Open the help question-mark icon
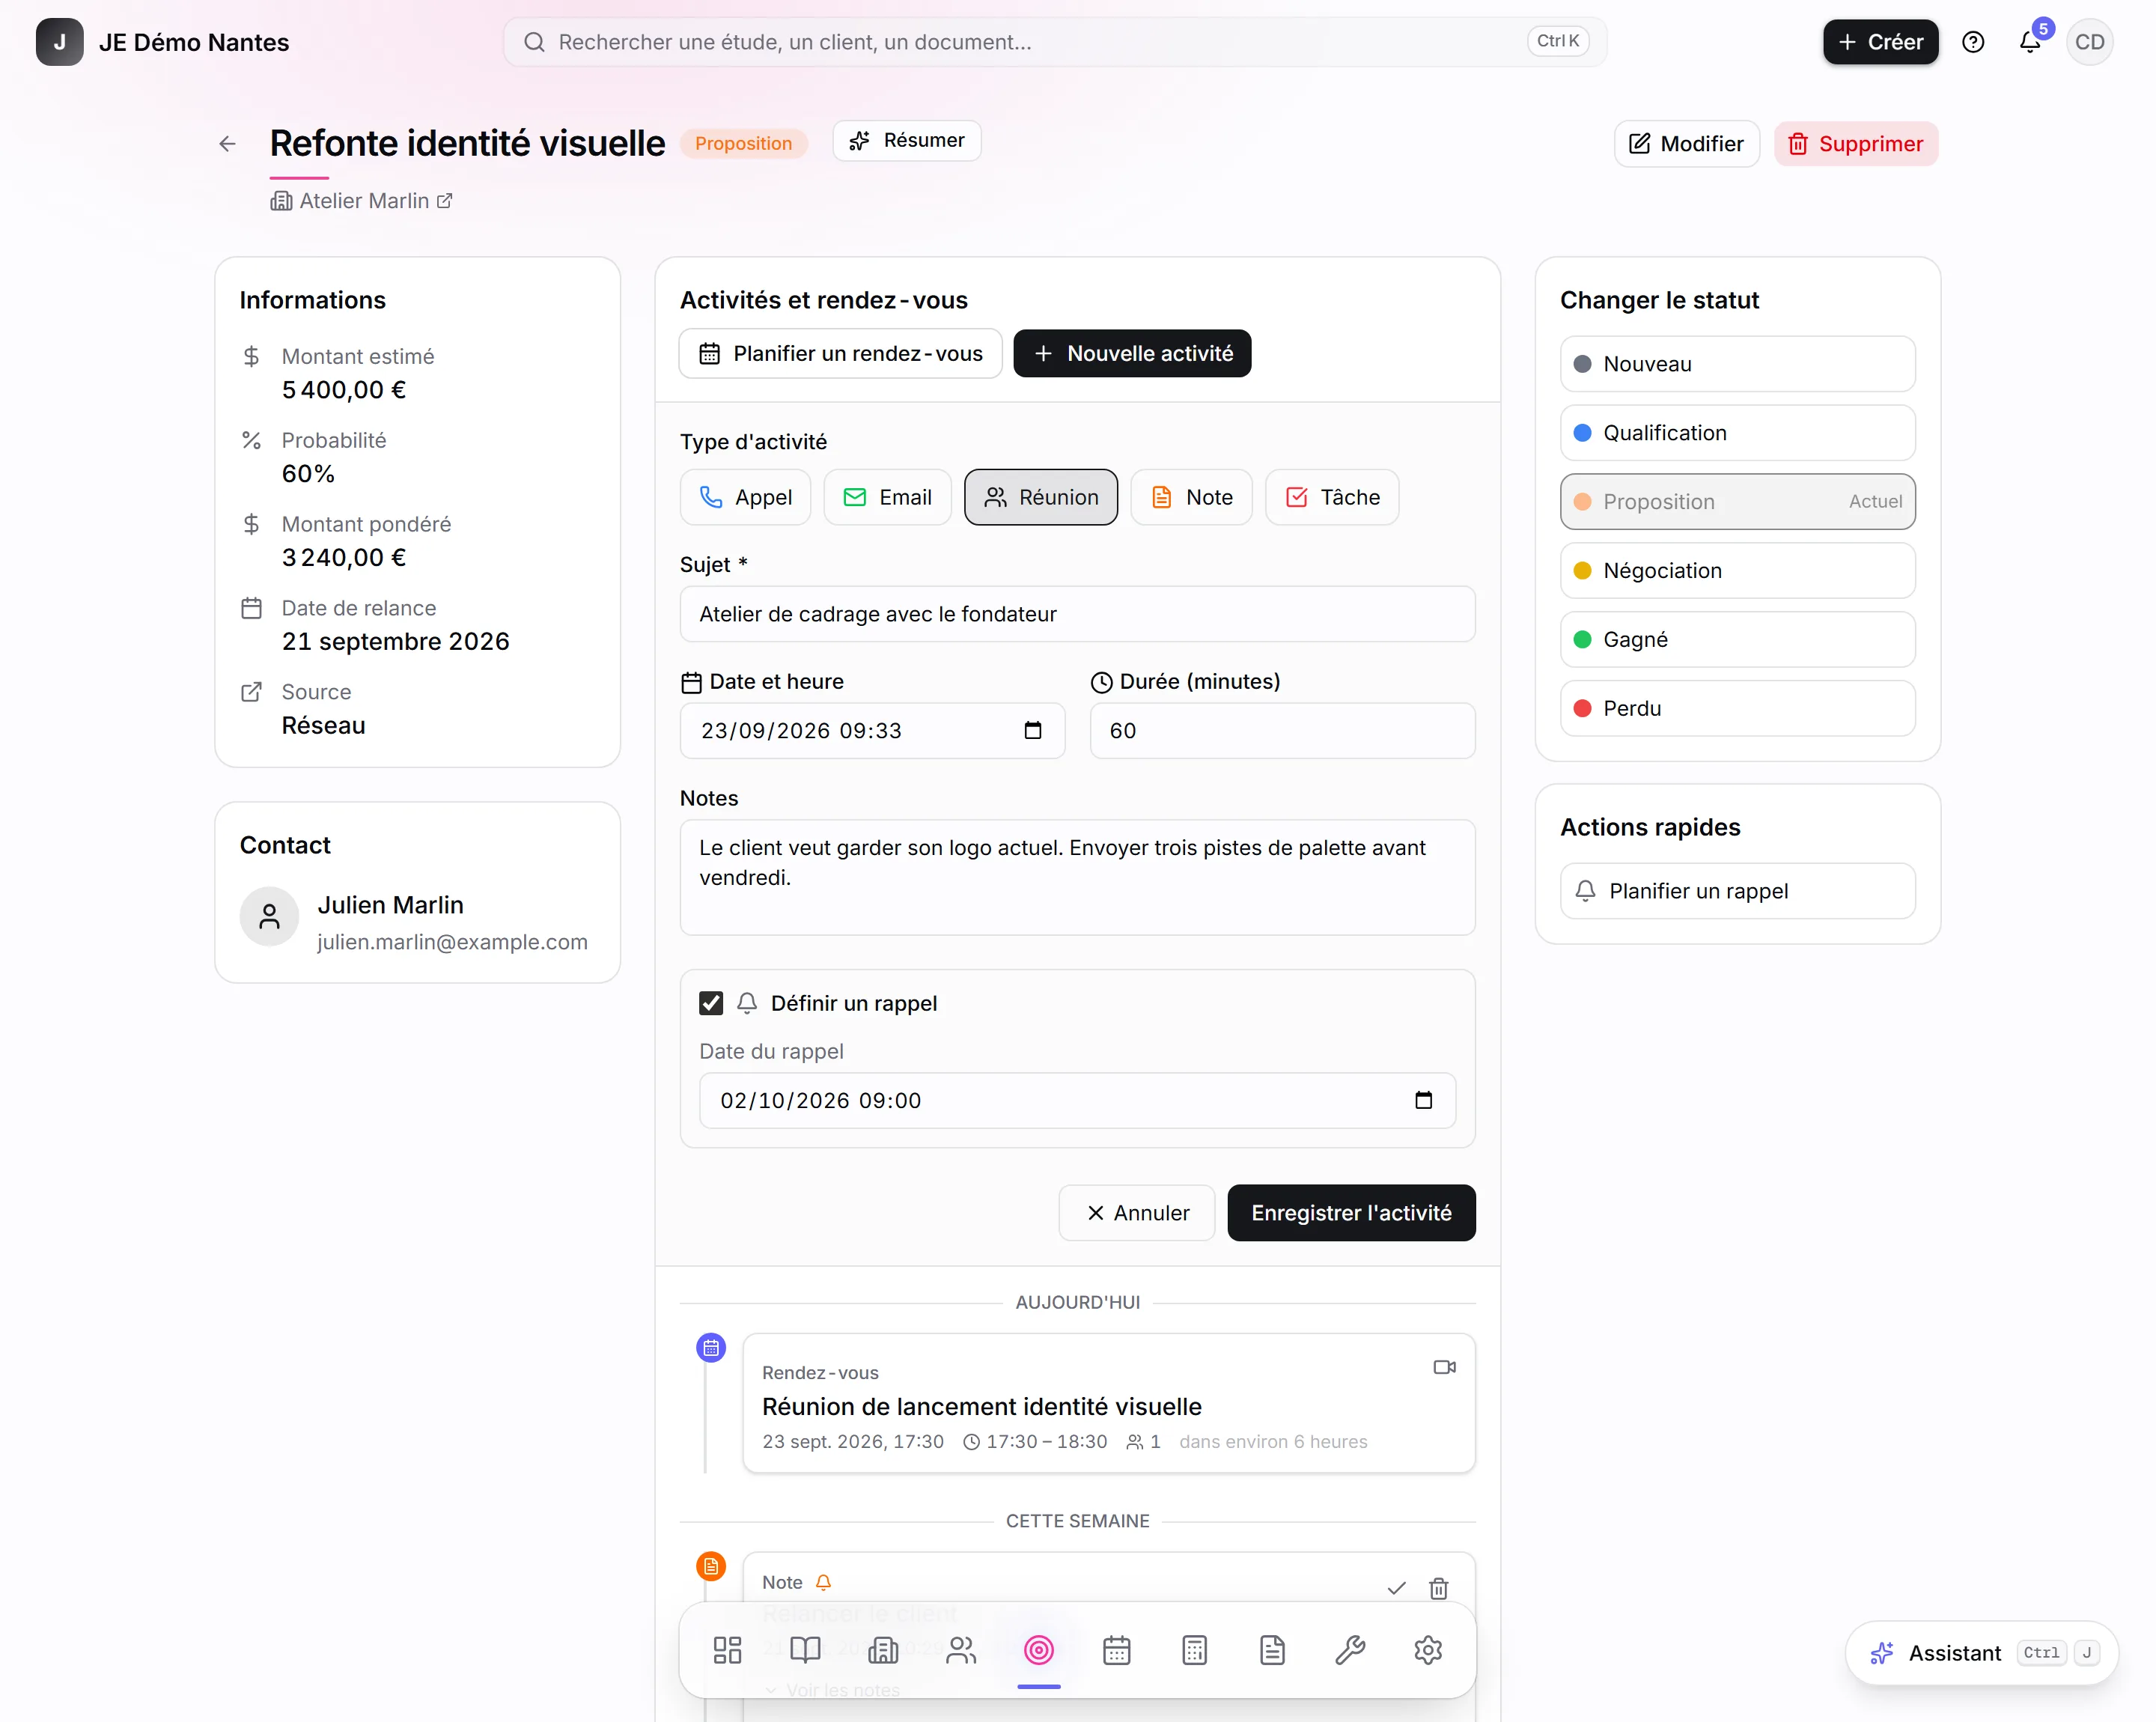The image size is (2156, 1722). tap(1973, 42)
